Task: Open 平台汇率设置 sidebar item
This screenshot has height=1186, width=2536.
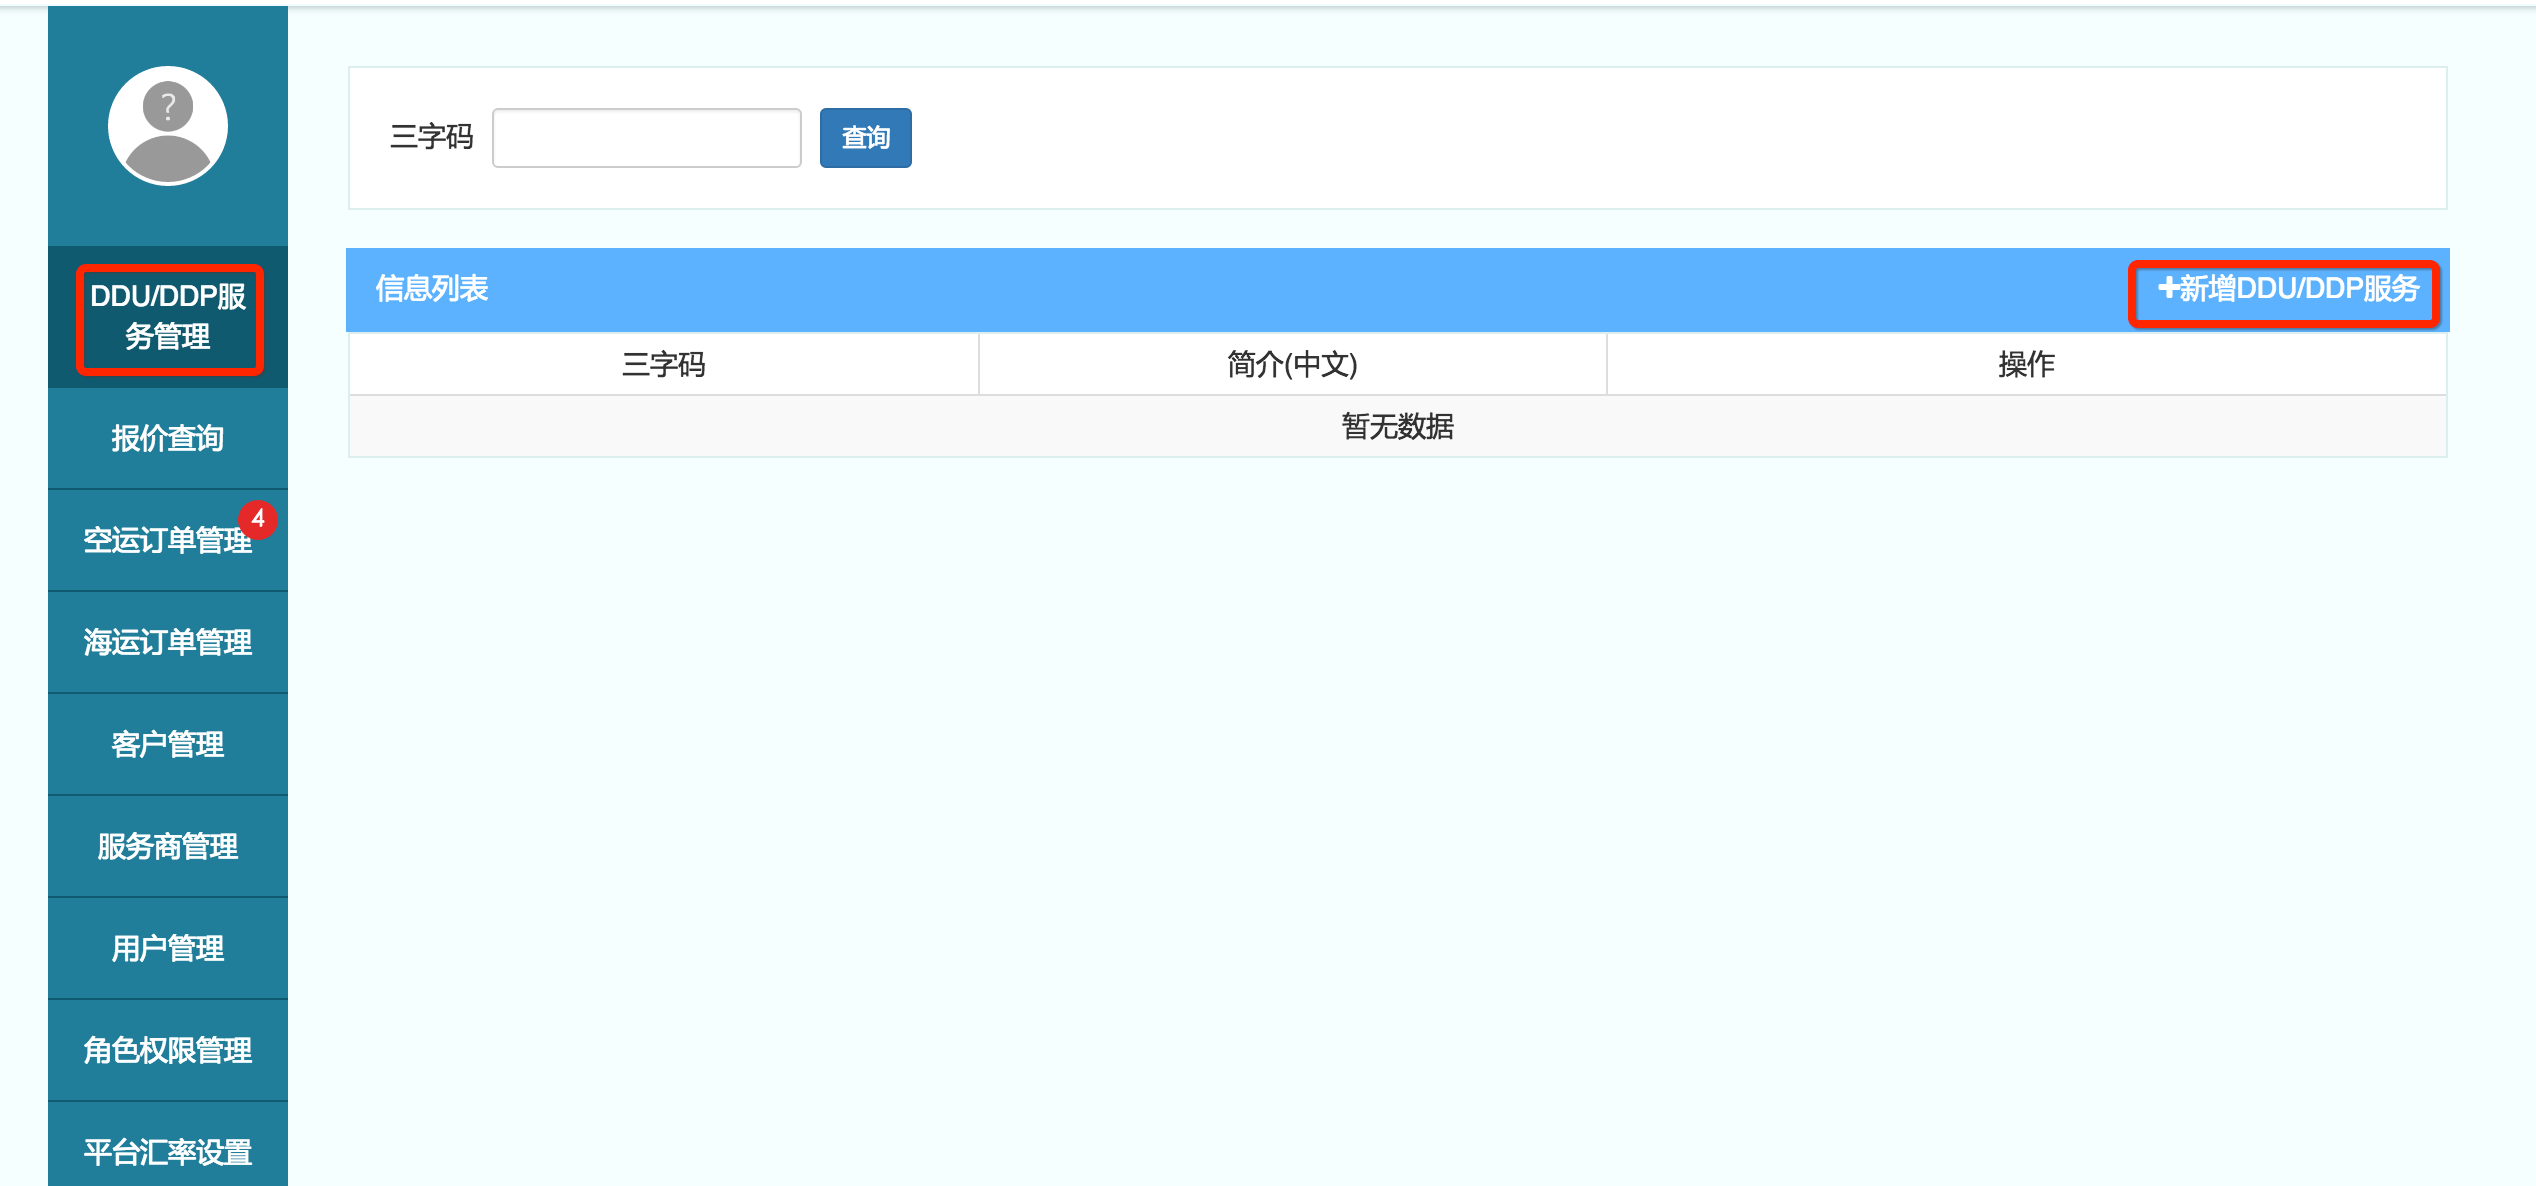Action: click(168, 1152)
